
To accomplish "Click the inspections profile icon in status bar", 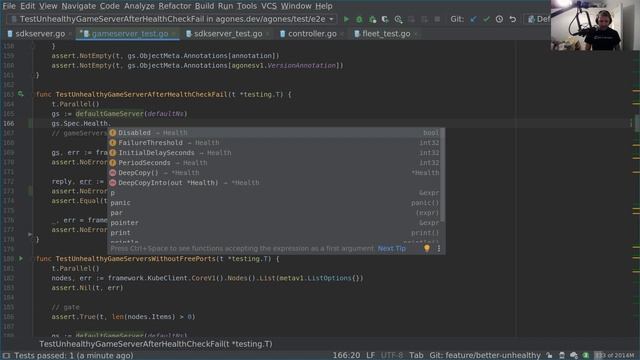I will tap(562, 356).
